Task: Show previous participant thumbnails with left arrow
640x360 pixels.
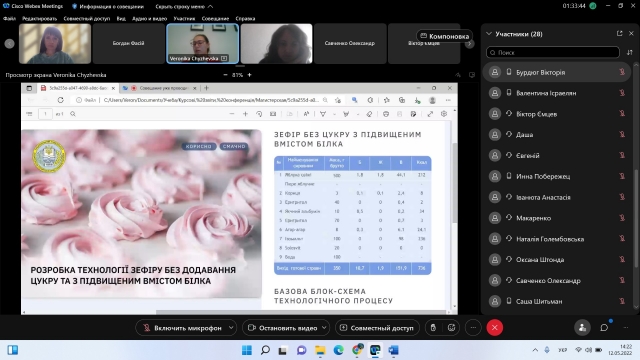Action: pyautogui.click(x=9, y=43)
